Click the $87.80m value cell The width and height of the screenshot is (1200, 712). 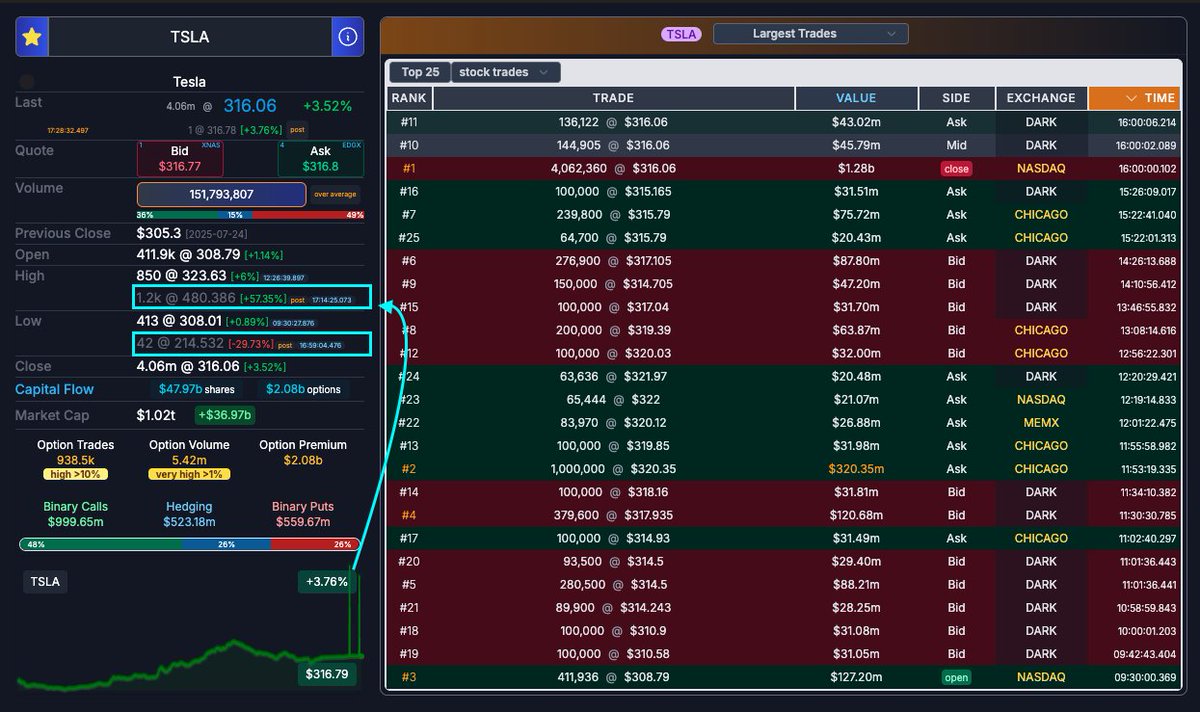(x=856, y=261)
